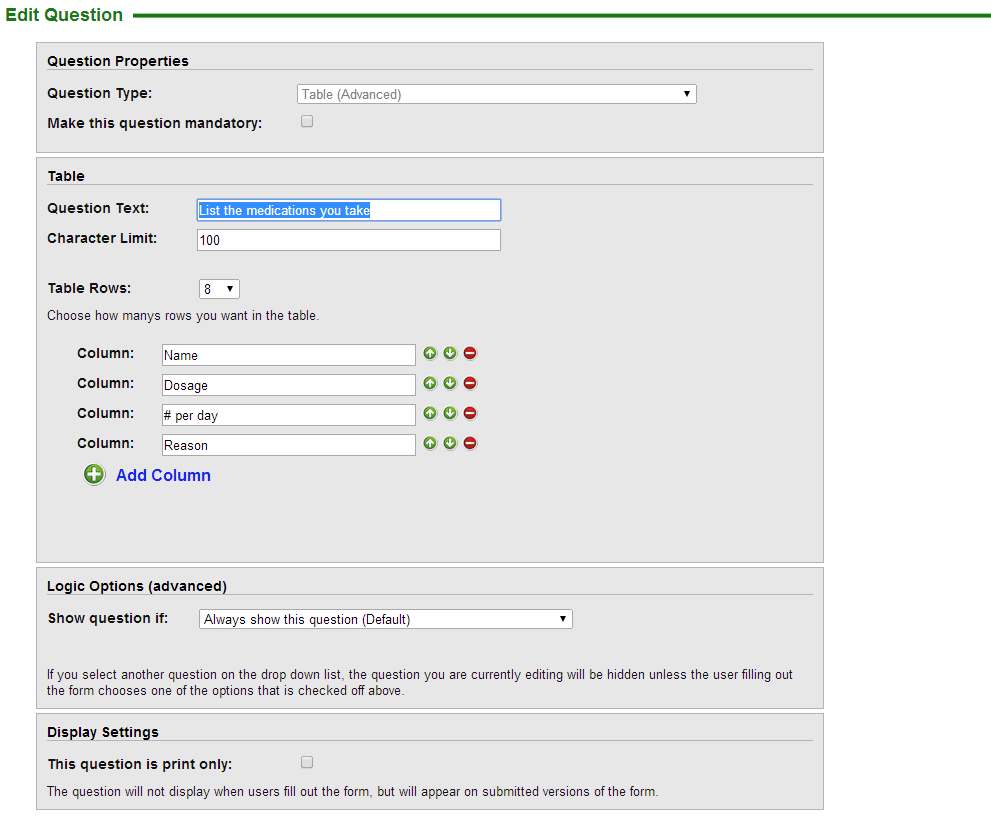Image resolution: width=991 pixels, height=820 pixels.
Task: Click the 'Character Limit:' label
Action: click(102, 238)
